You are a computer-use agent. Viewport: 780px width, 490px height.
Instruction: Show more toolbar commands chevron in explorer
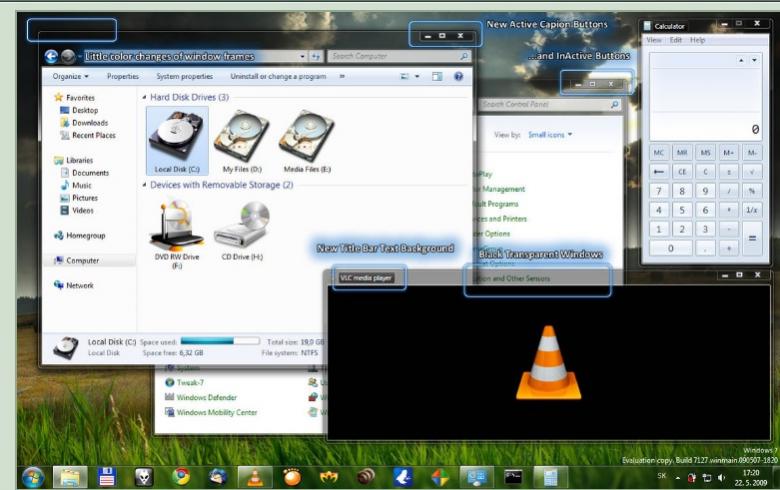click(342, 76)
